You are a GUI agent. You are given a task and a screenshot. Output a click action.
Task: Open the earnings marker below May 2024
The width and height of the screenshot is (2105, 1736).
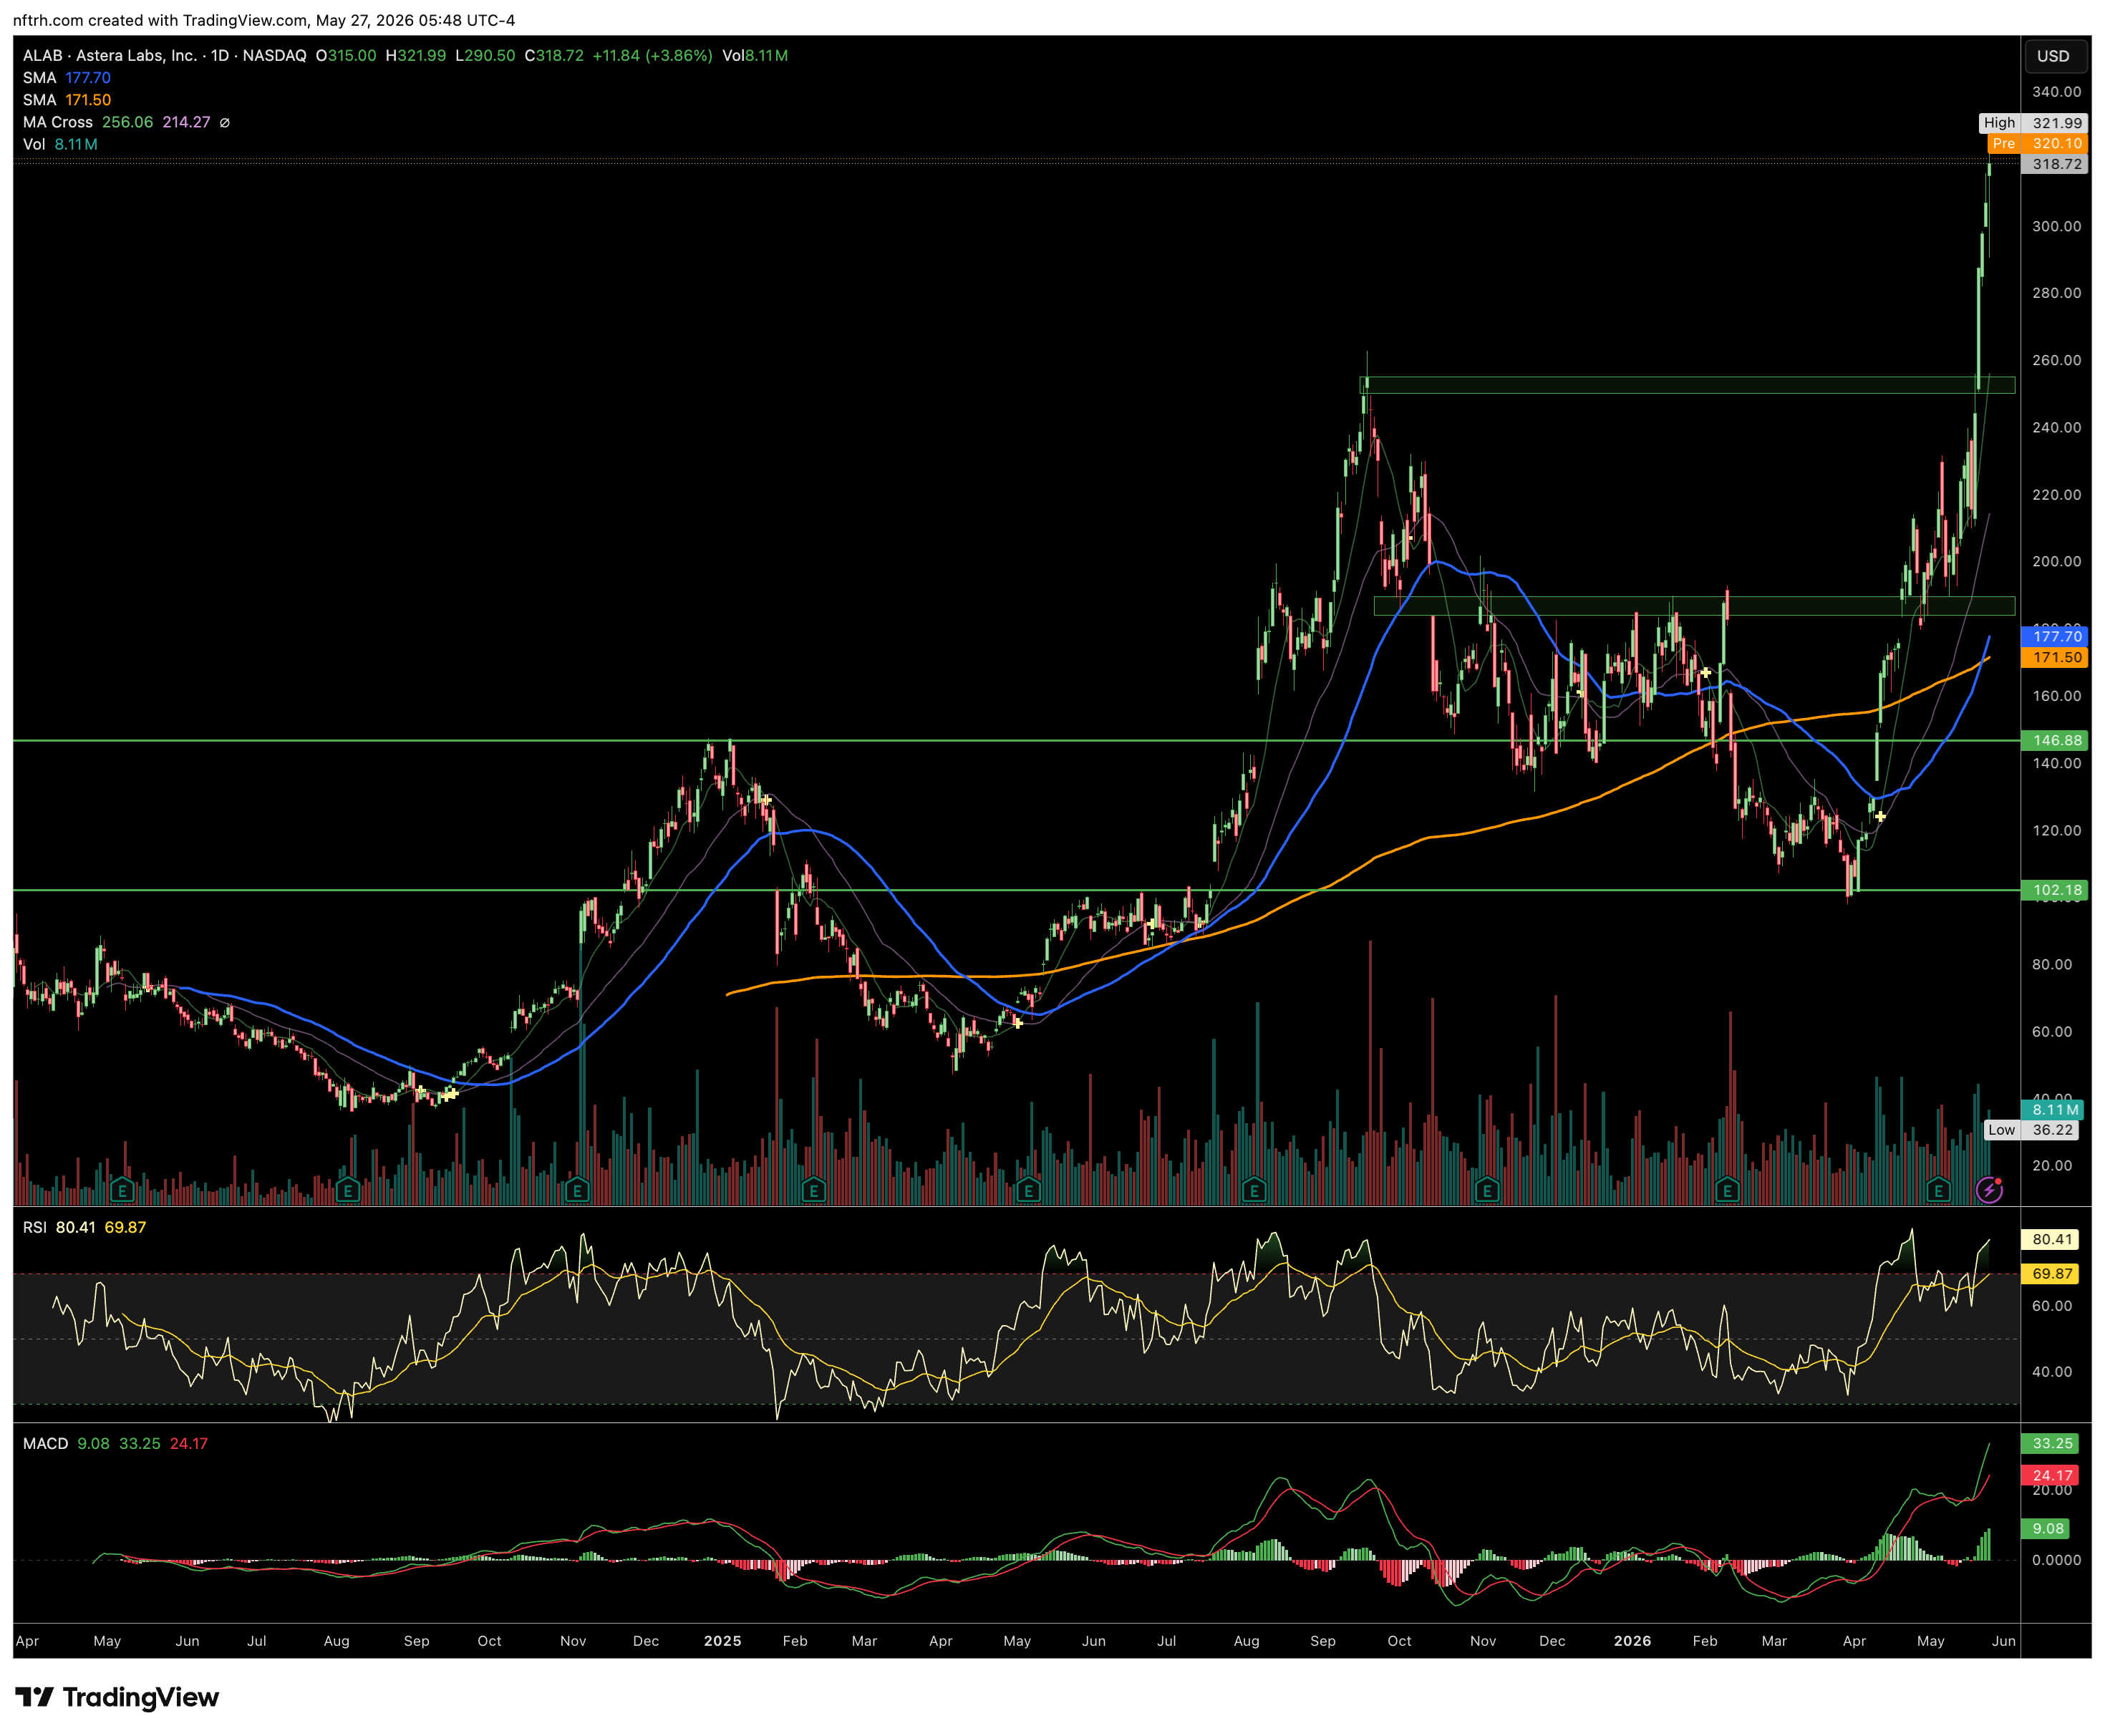point(123,1190)
